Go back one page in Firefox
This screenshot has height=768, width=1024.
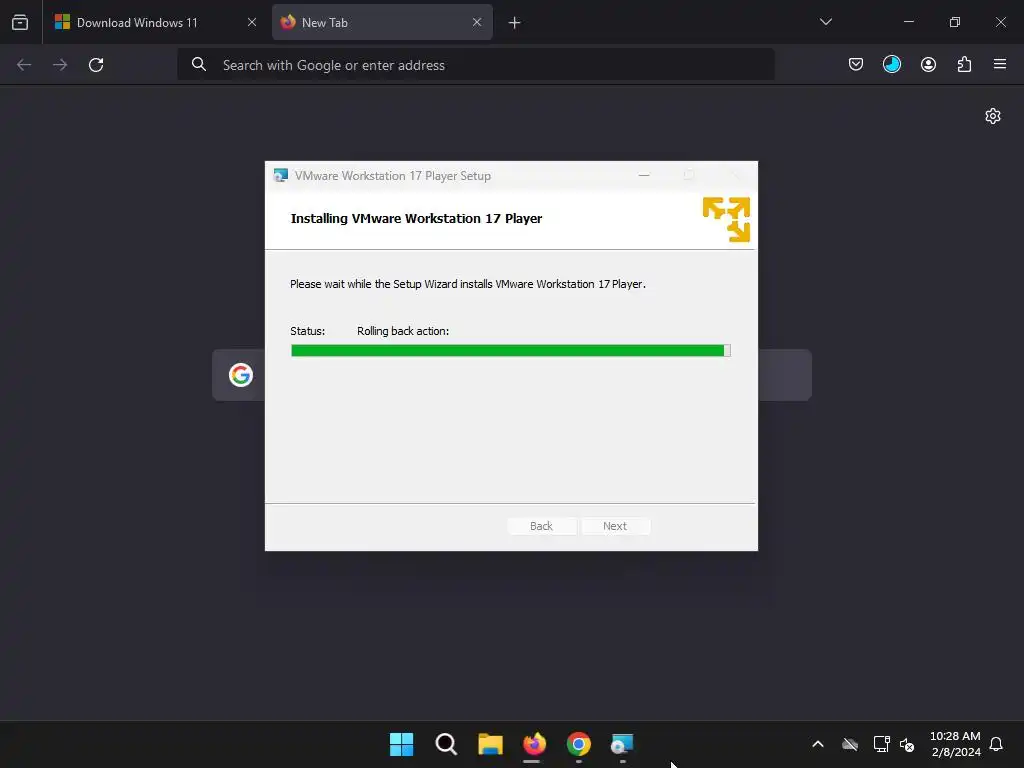(24, 65)
